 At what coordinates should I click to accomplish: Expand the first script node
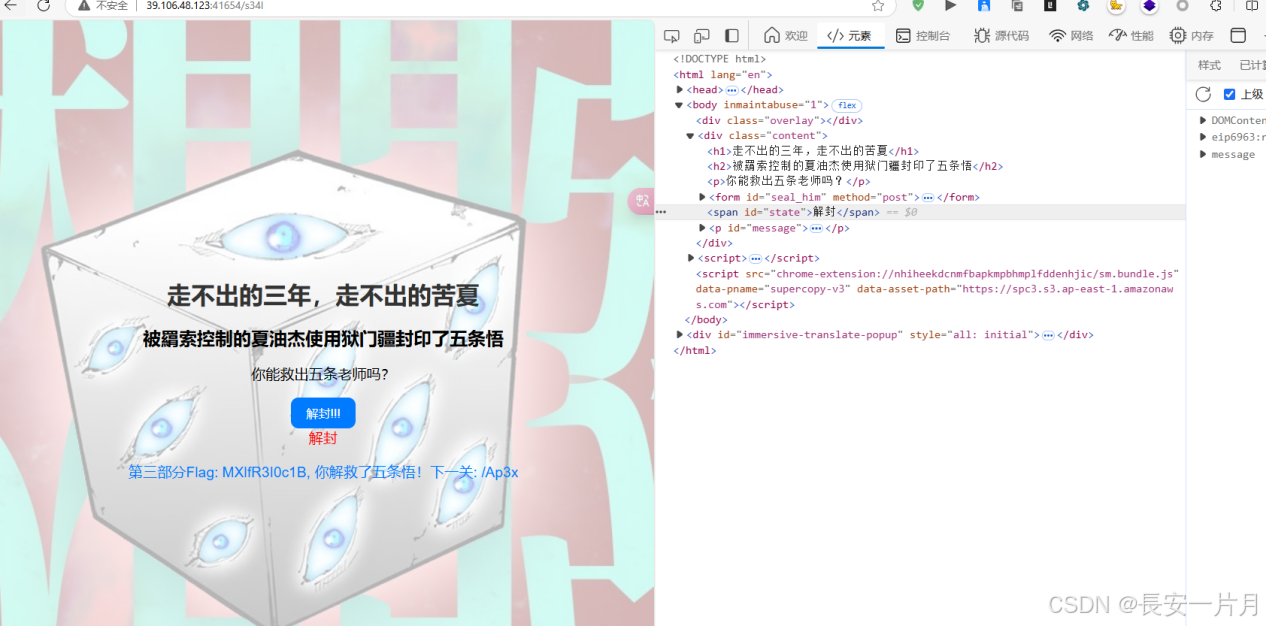point(691,258)
